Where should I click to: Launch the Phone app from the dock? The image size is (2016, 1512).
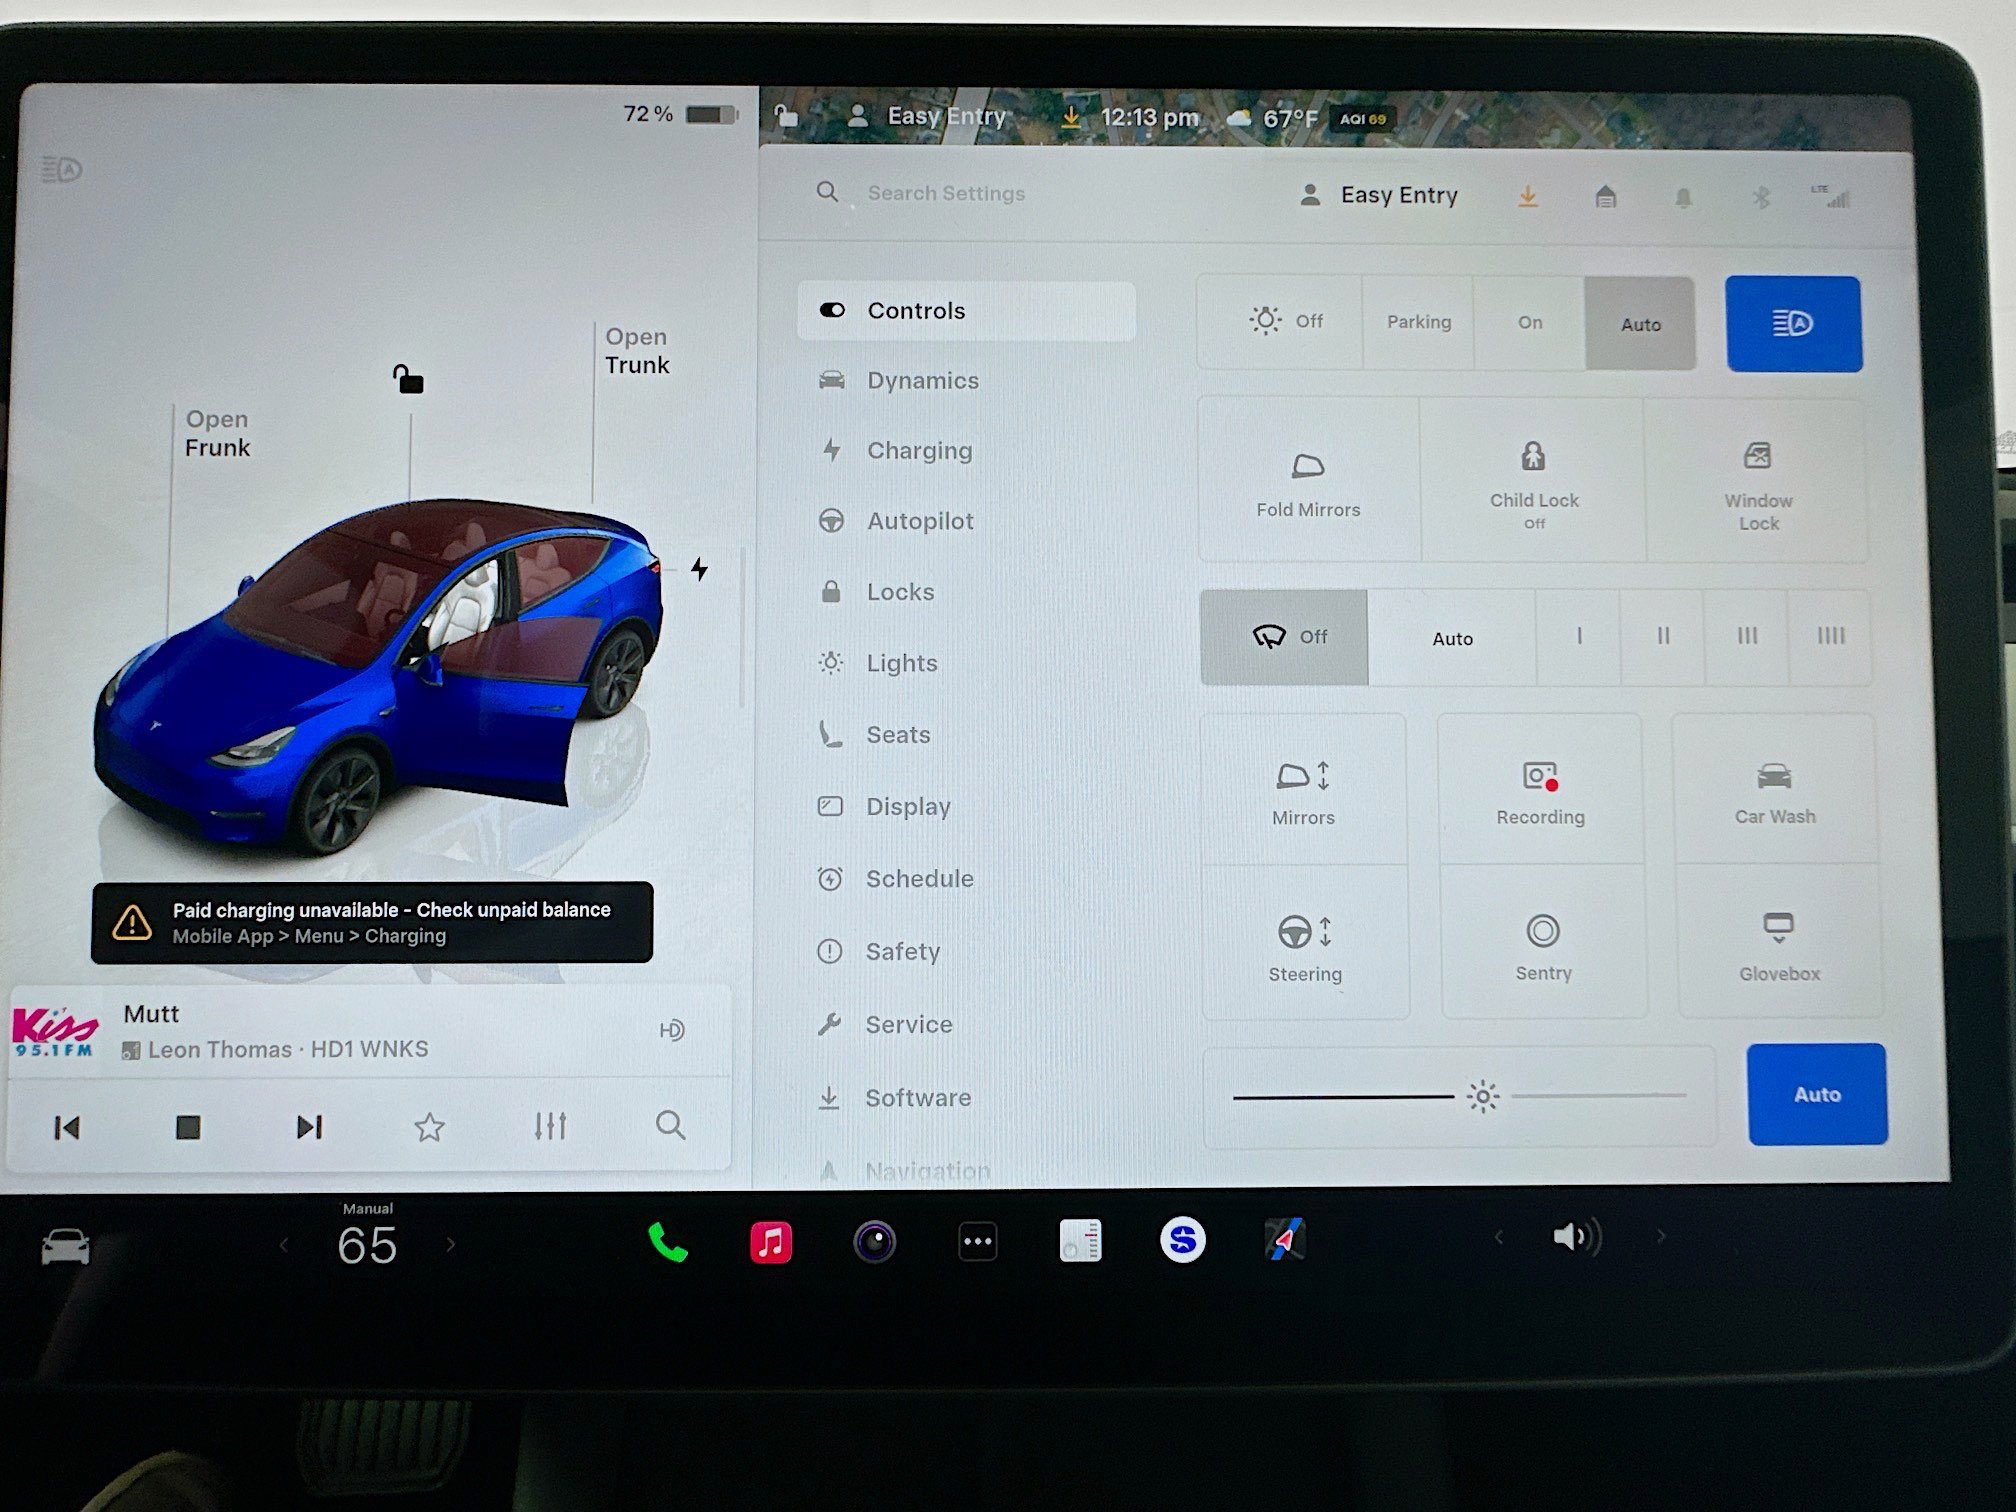click(x=667, y=1241)
